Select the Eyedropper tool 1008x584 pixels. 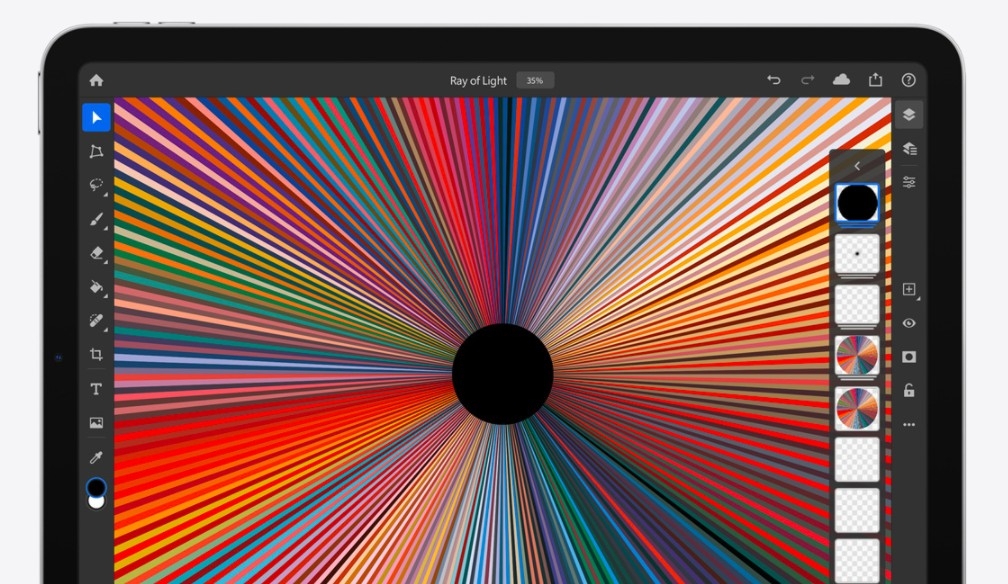[96, 457]
